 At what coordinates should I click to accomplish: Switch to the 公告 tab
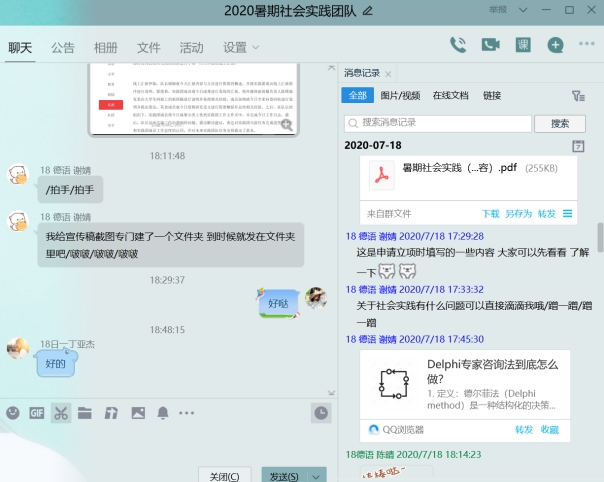coord(63,47)
